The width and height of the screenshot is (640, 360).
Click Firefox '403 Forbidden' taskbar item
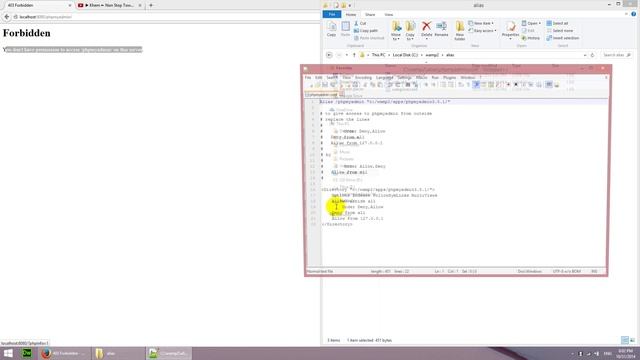point(65,353)
